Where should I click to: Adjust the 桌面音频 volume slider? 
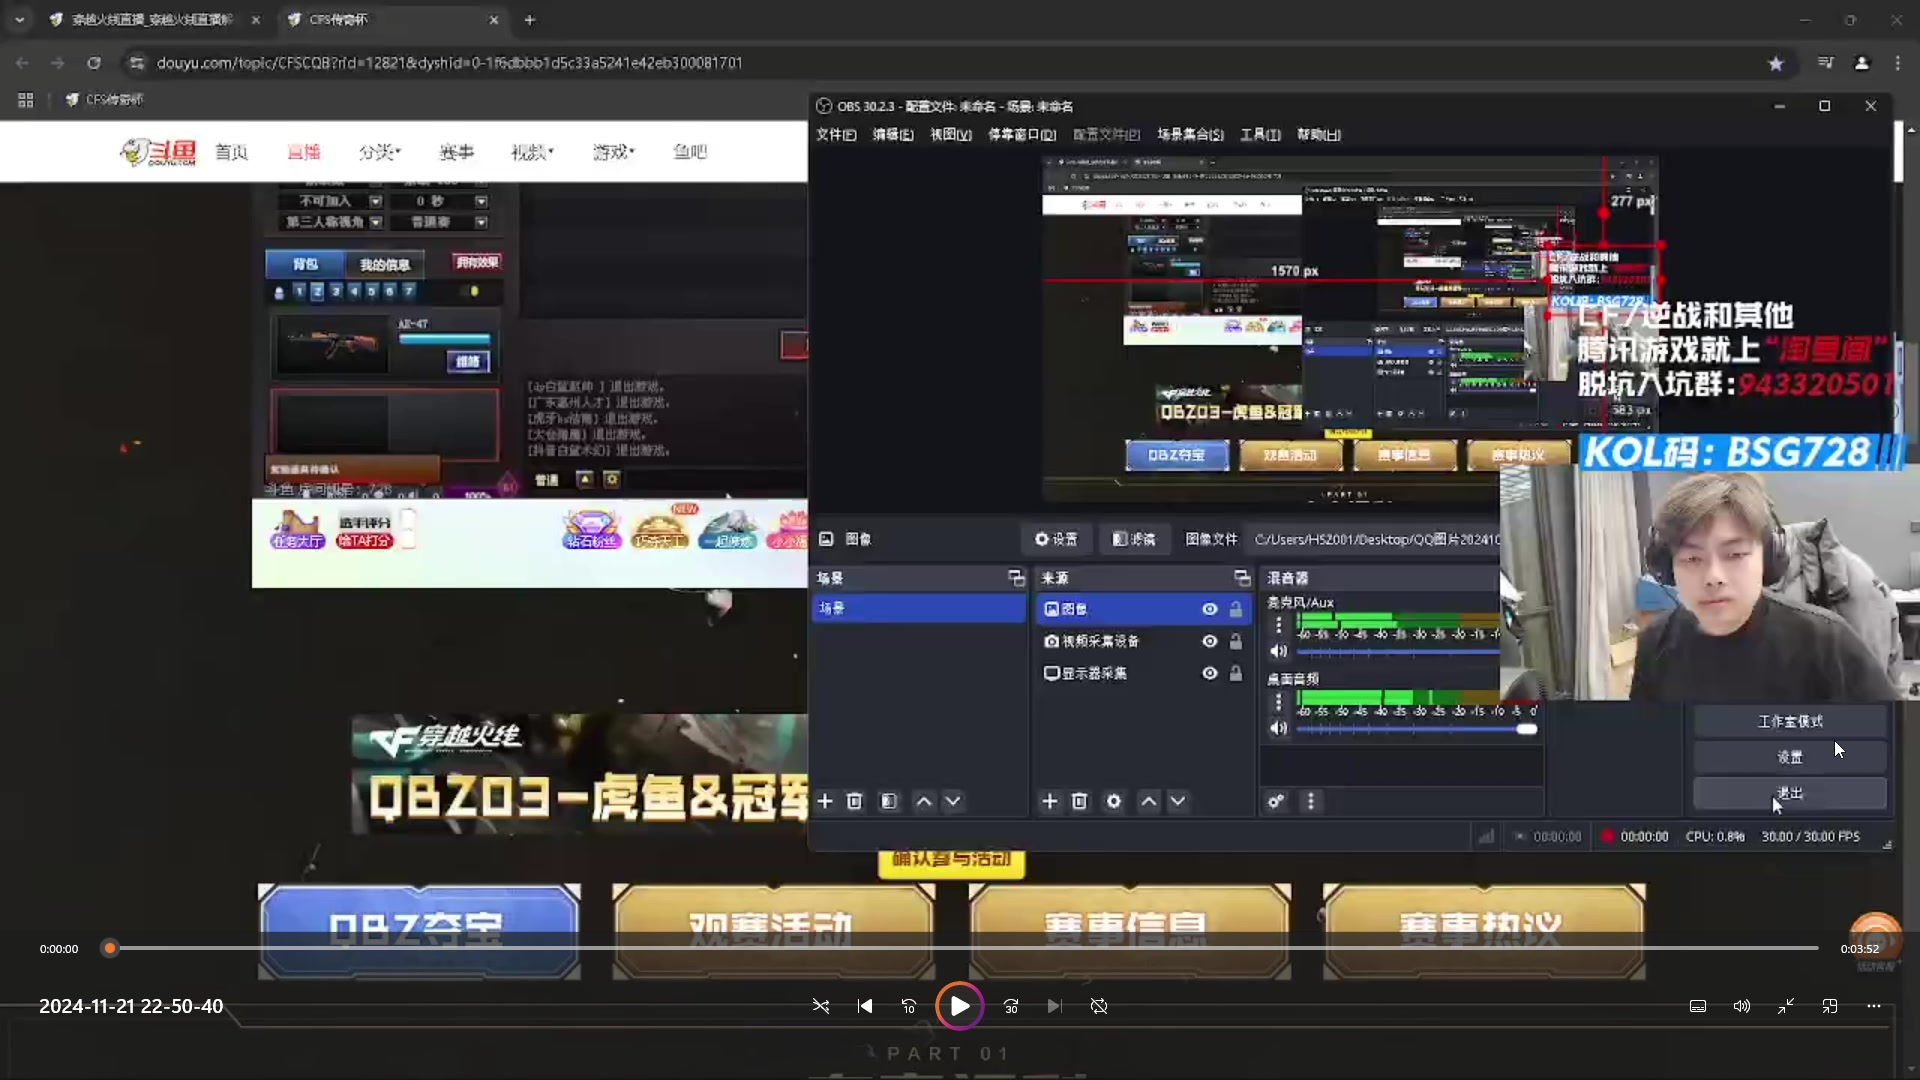click(x=1526, y=729)
